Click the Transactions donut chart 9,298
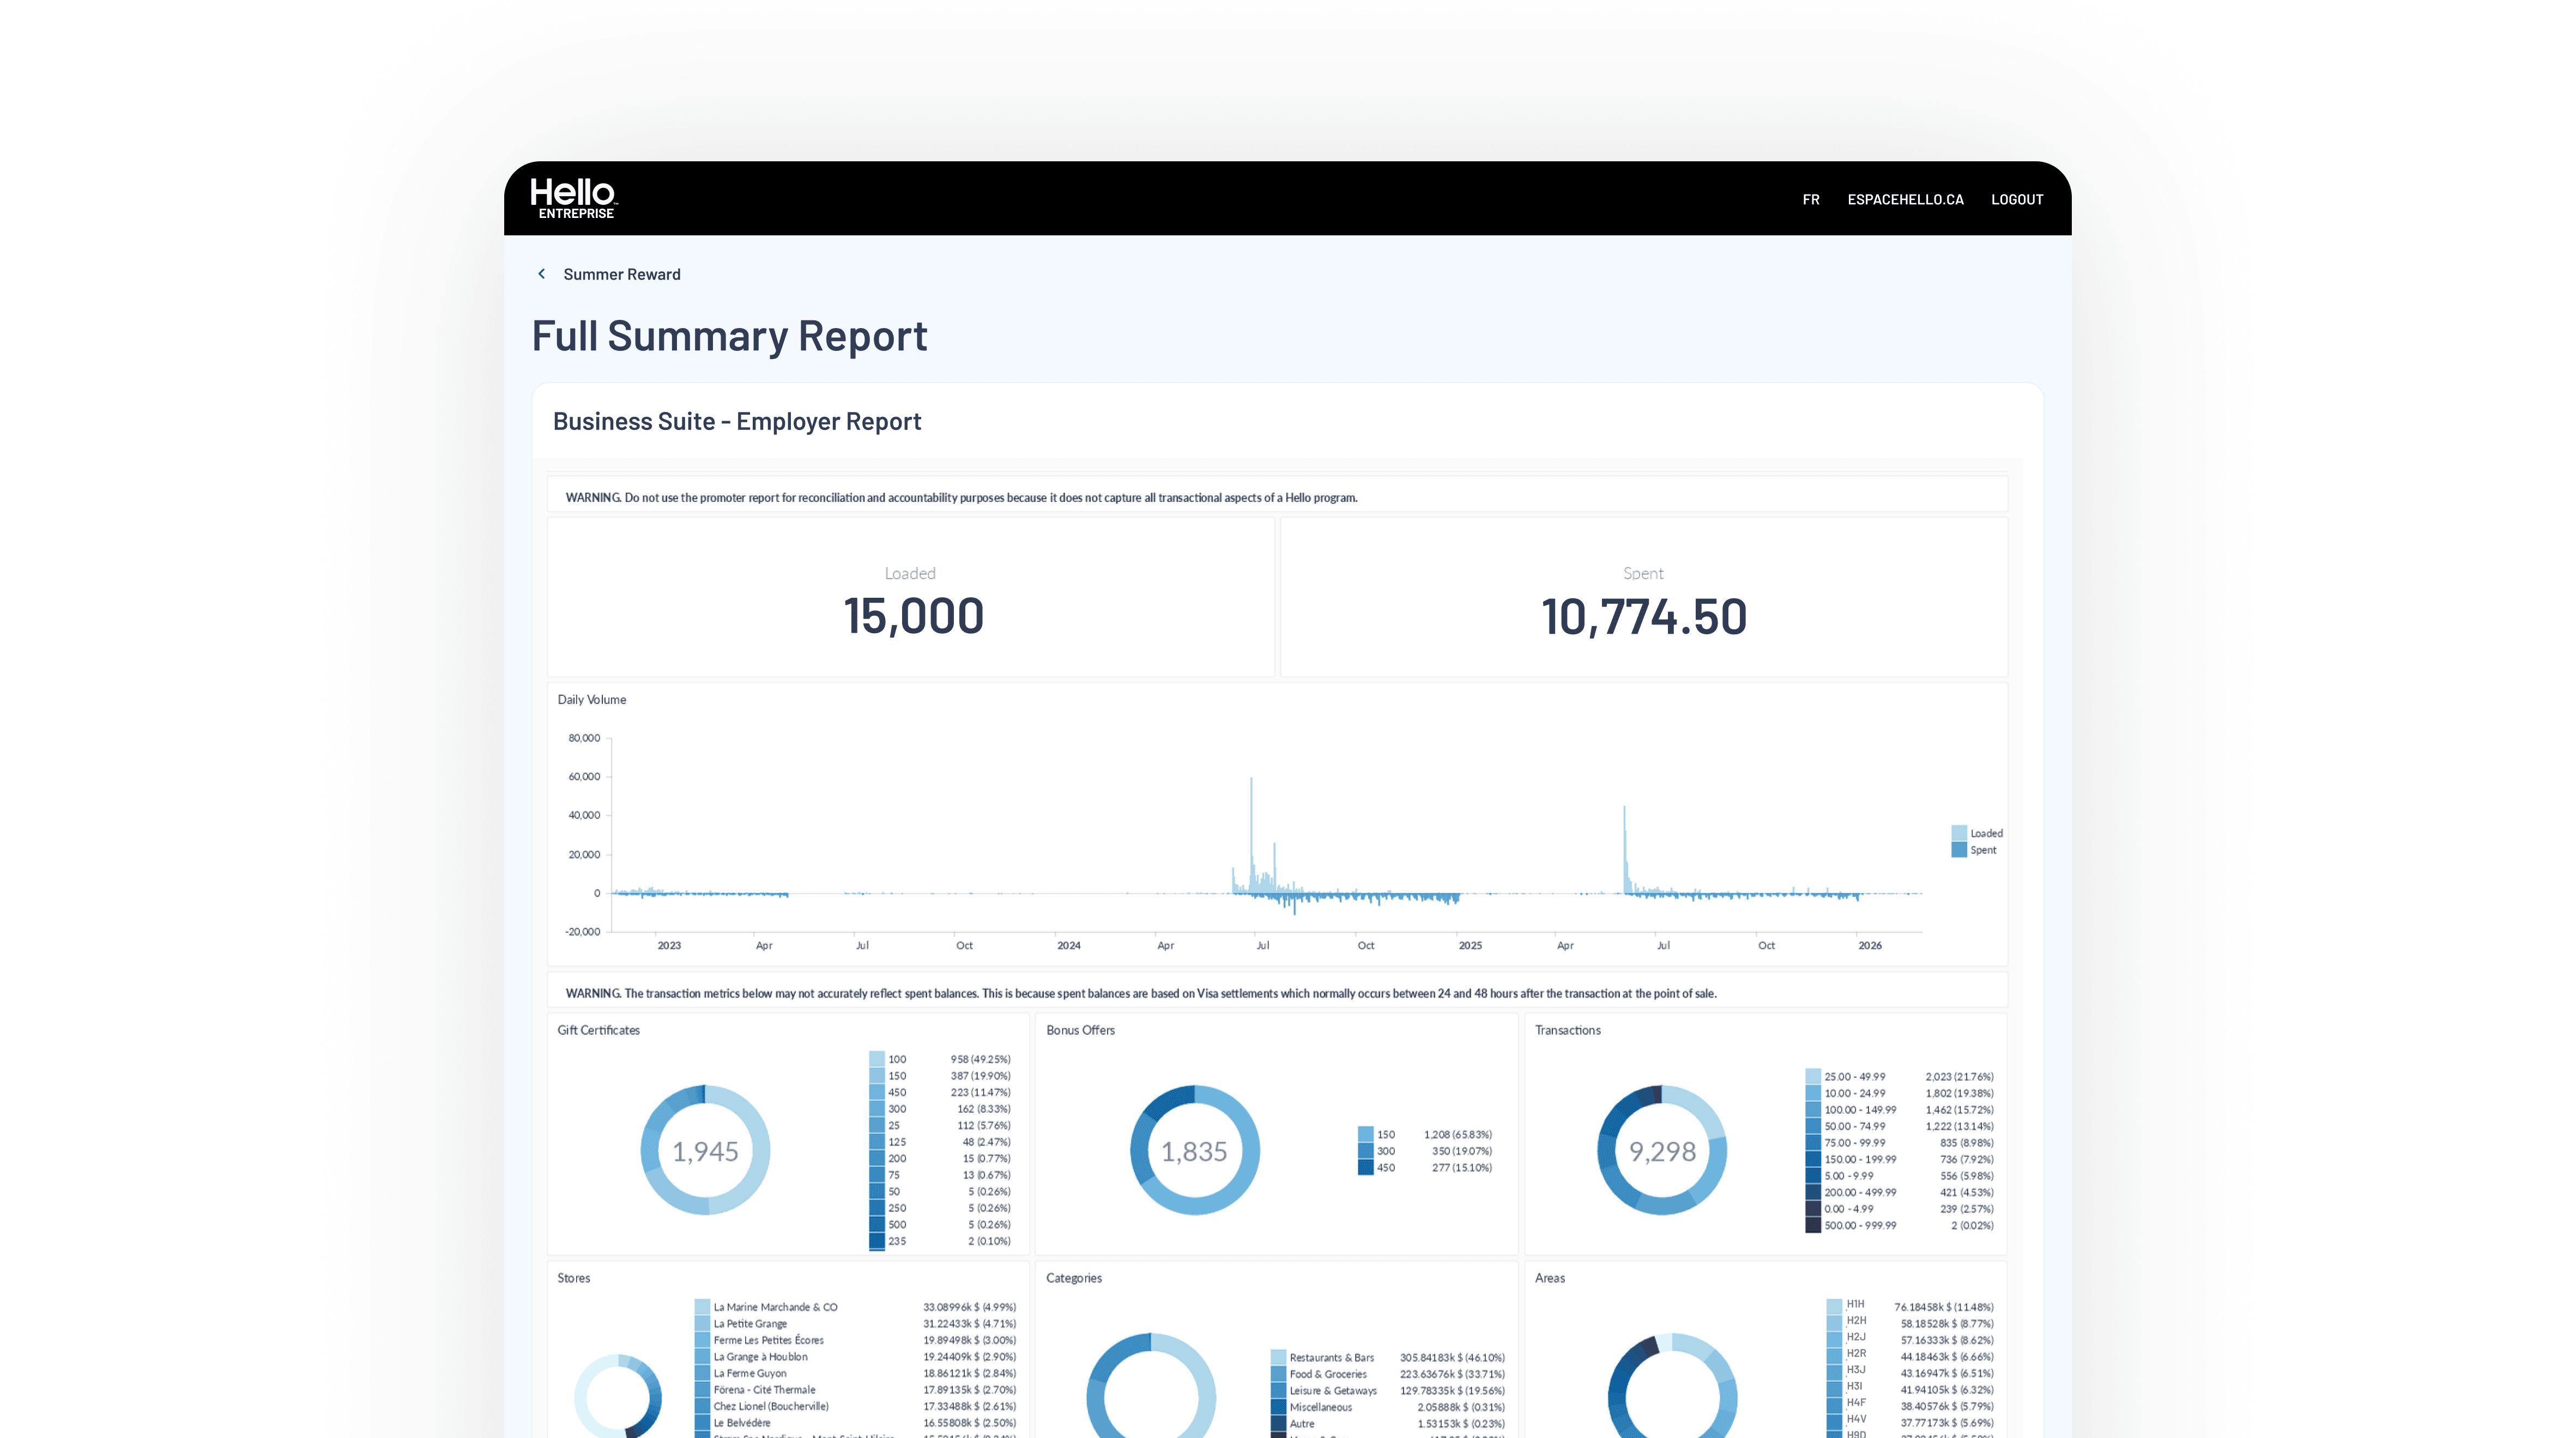 tap(1662, 1151)
